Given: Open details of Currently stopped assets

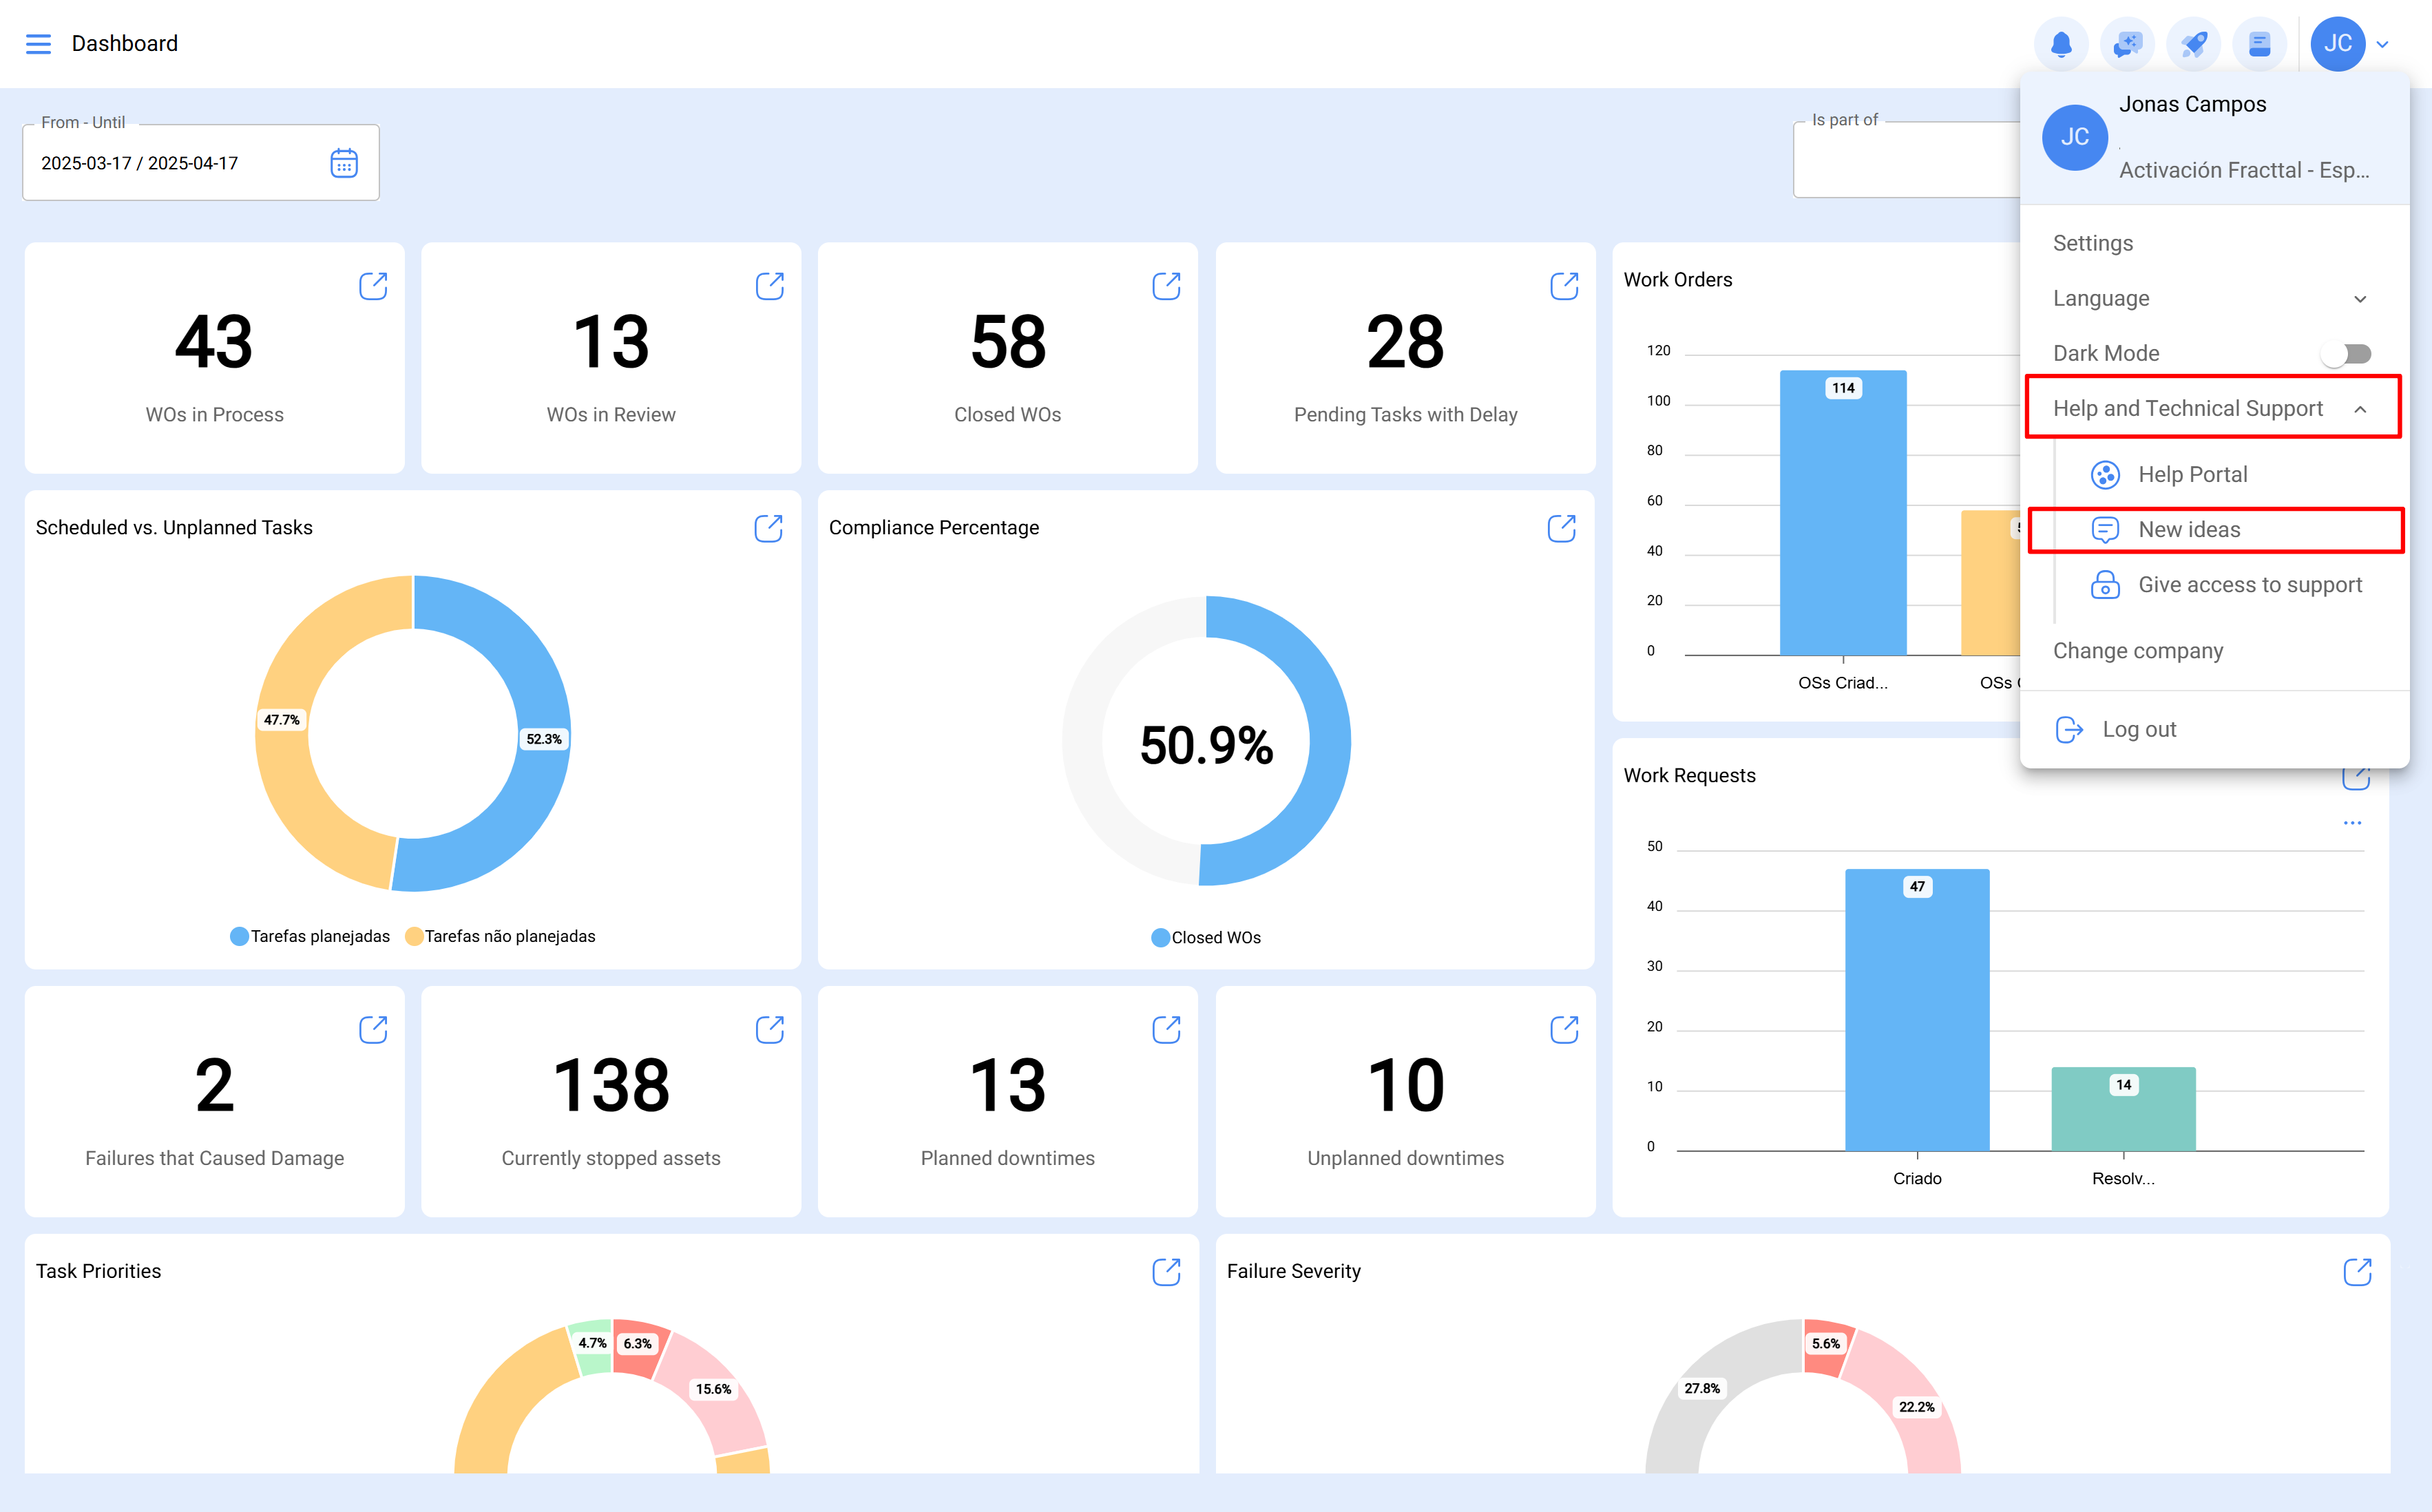Looking at the screenshot, I should pyautogui.click(x=769, y=1029).
